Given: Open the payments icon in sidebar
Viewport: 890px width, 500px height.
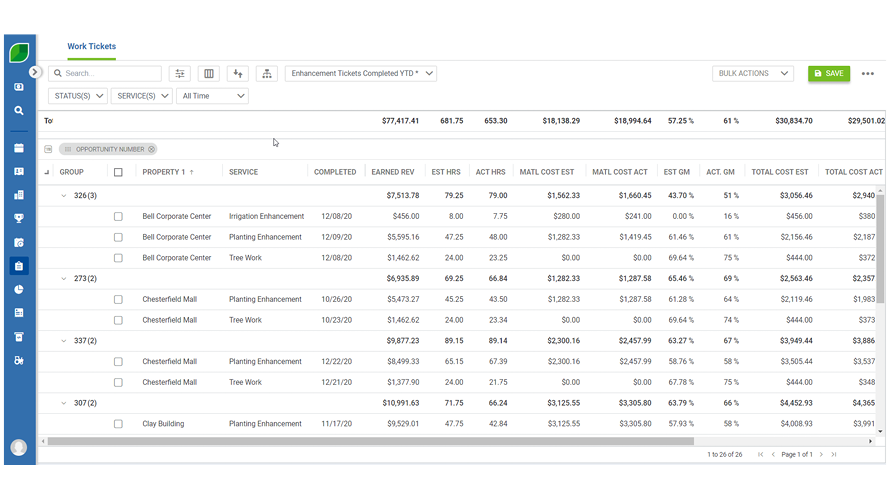Looking at the screenshot, I should click(x=19, y=87).
